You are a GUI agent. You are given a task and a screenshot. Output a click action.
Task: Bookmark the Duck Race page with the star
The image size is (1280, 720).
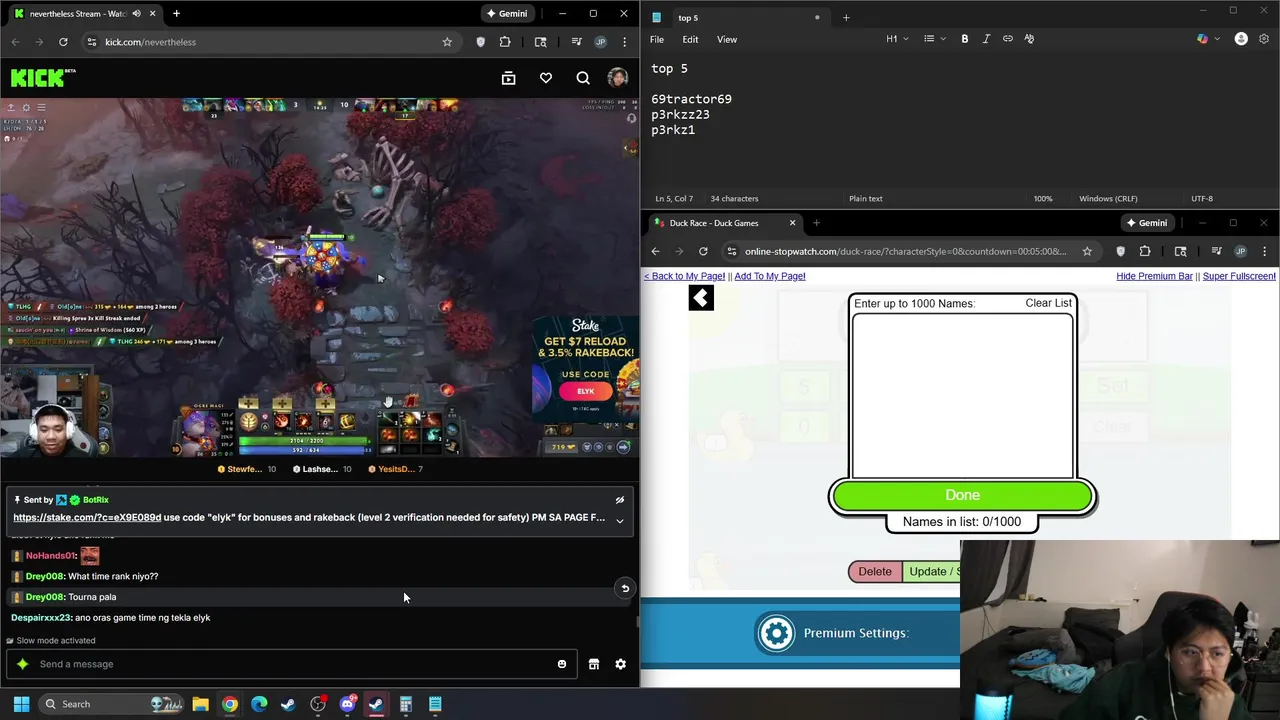tap(1087, 251)
